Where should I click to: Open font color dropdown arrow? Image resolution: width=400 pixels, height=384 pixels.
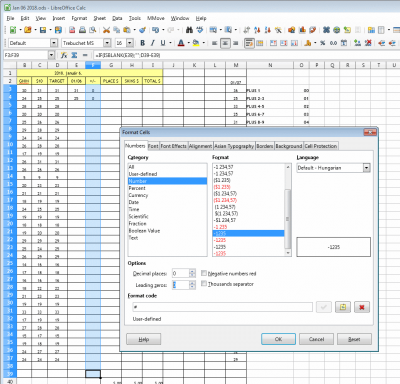(188, 43)
